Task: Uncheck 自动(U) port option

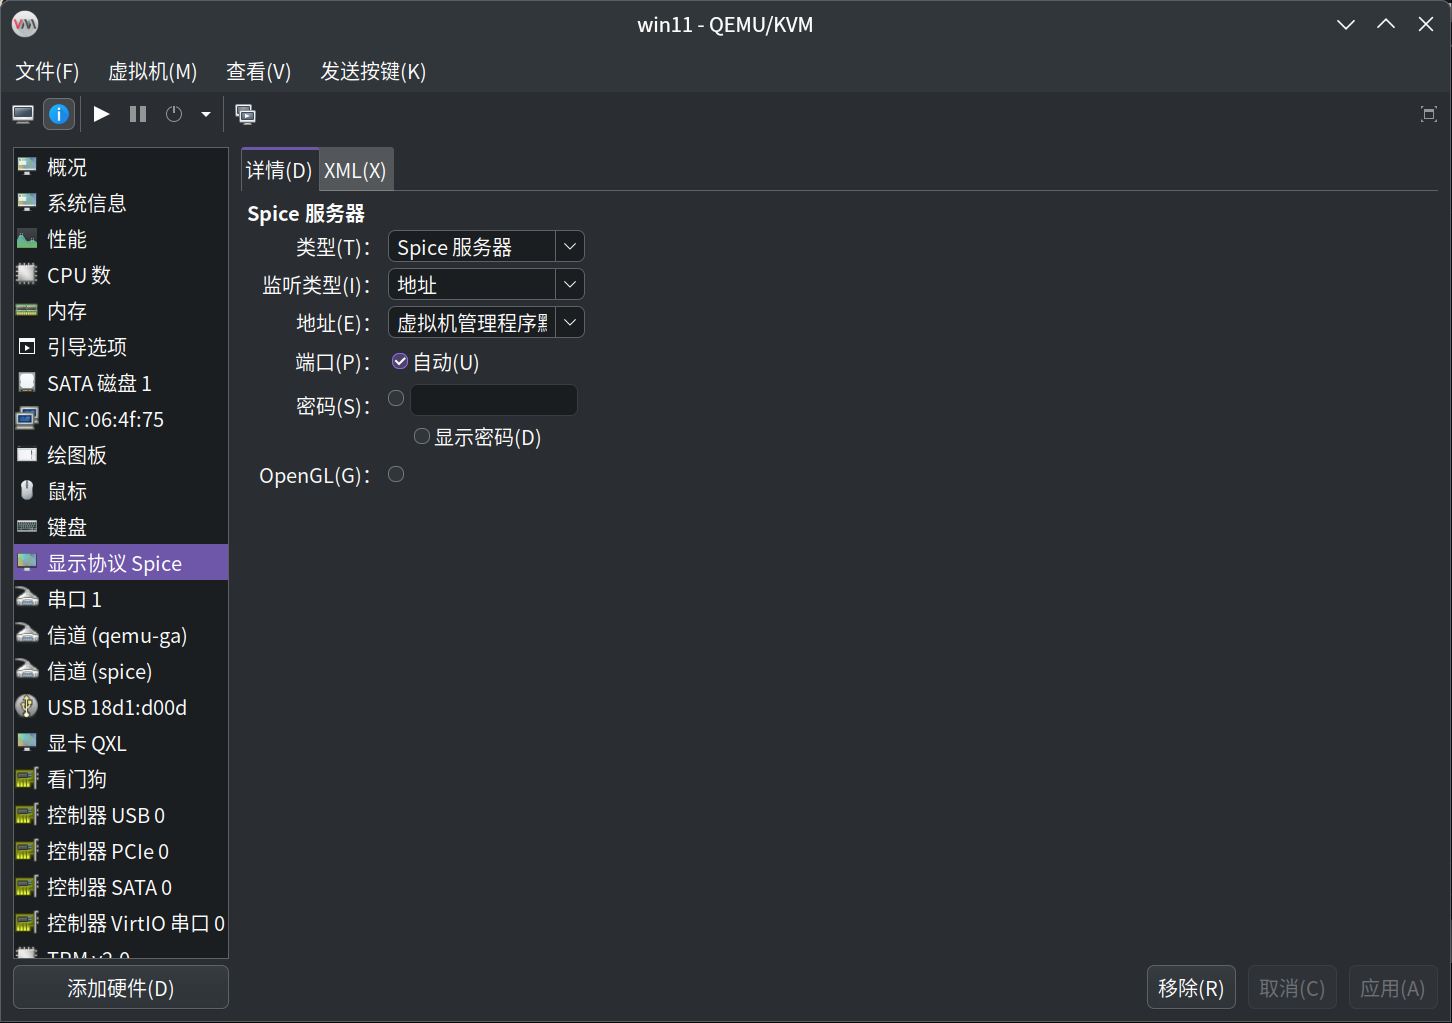Action: pos(399,361)
